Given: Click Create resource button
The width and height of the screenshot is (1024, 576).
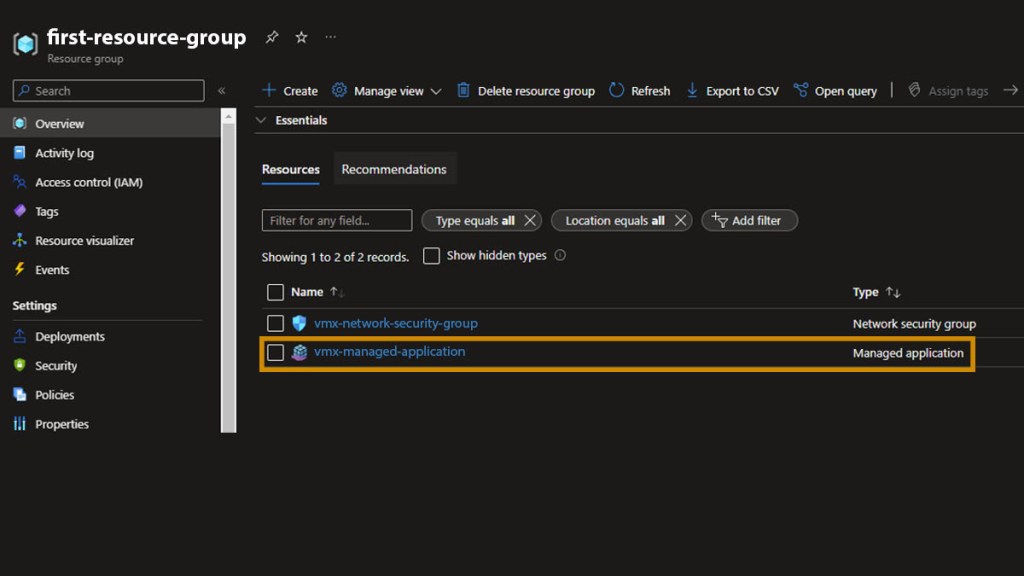Looking at the screenshot, I should click(x=290, y=91).
